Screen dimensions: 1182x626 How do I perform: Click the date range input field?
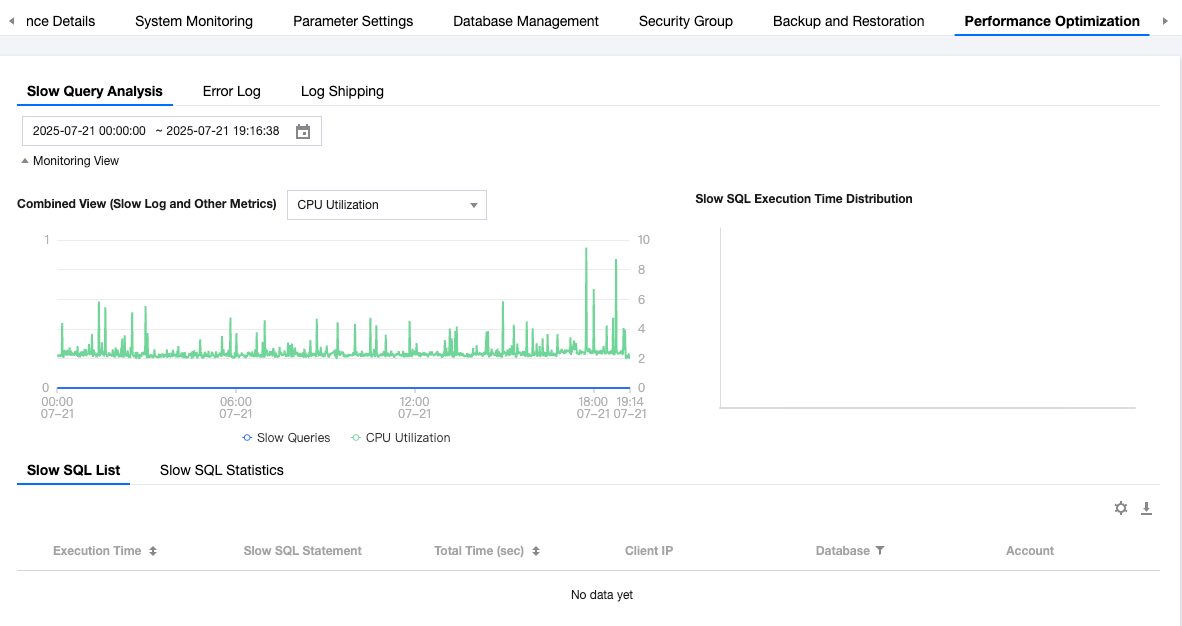156,131
